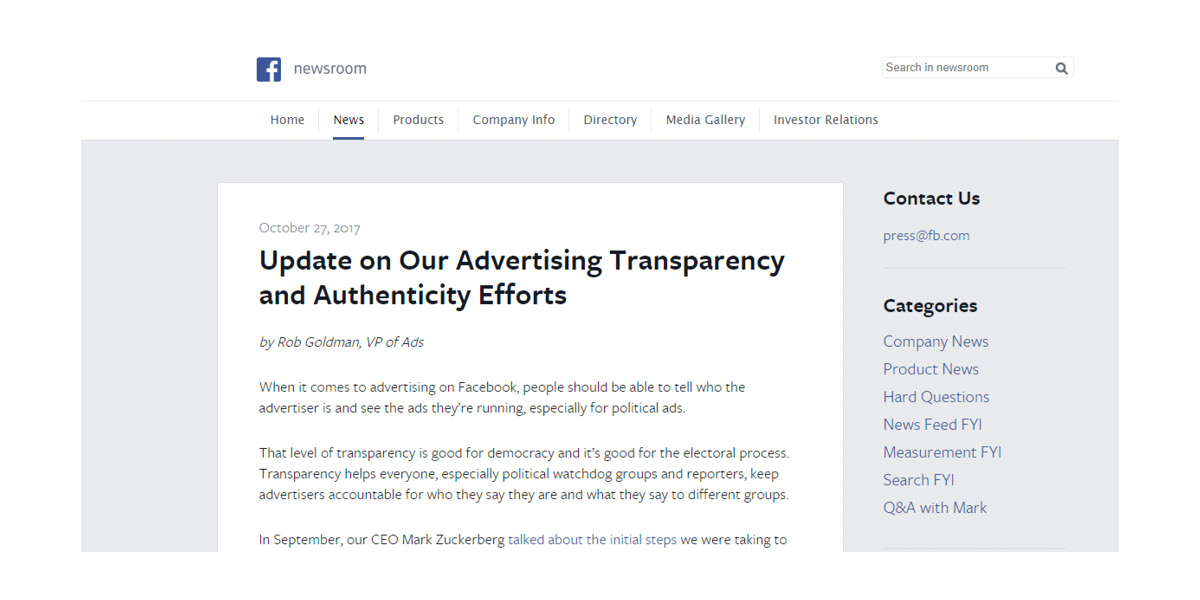Follow the "talked about the initial steps" link
Image resolution: width=1200 pixels, height=600 pixels.
[x=592, y=540]
